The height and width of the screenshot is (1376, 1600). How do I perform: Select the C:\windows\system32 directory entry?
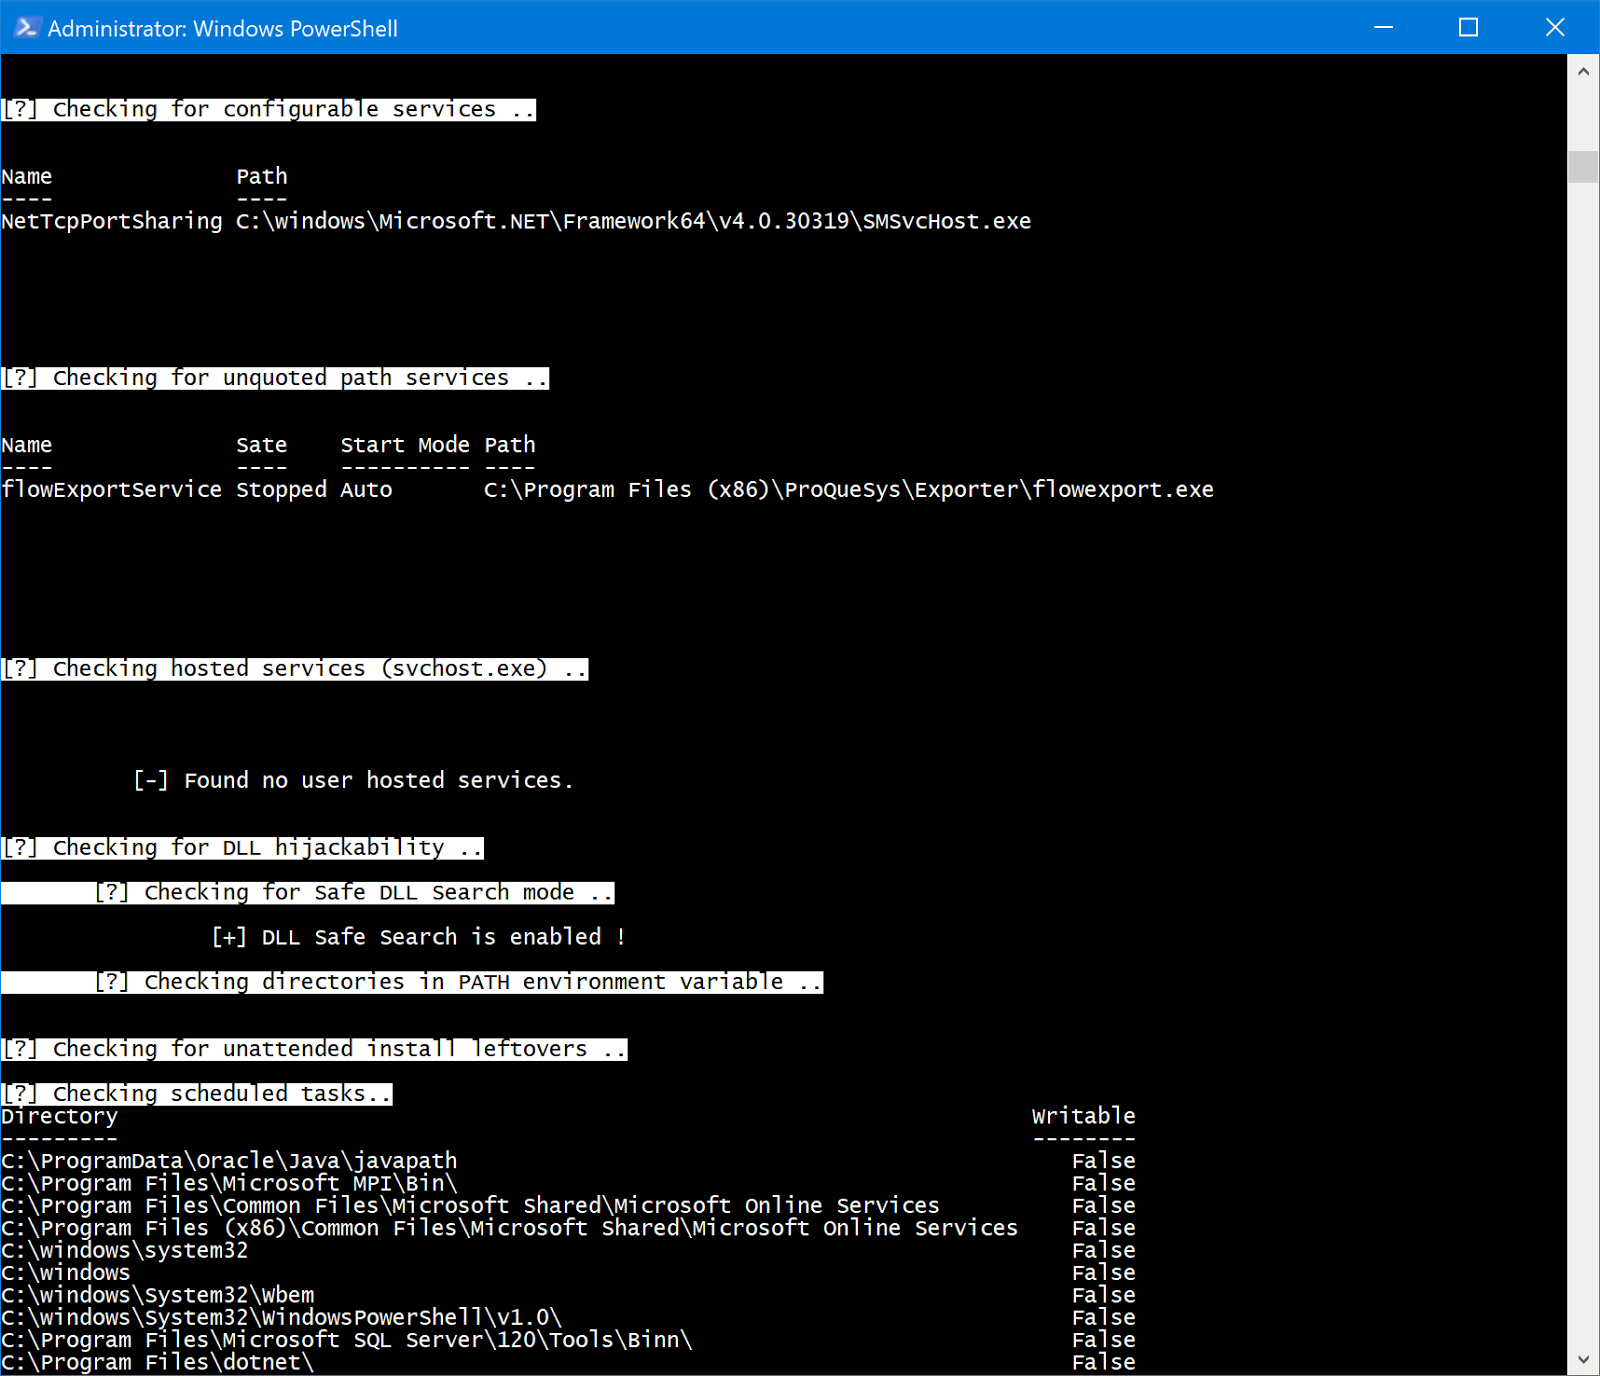[x=126, y=1250]
